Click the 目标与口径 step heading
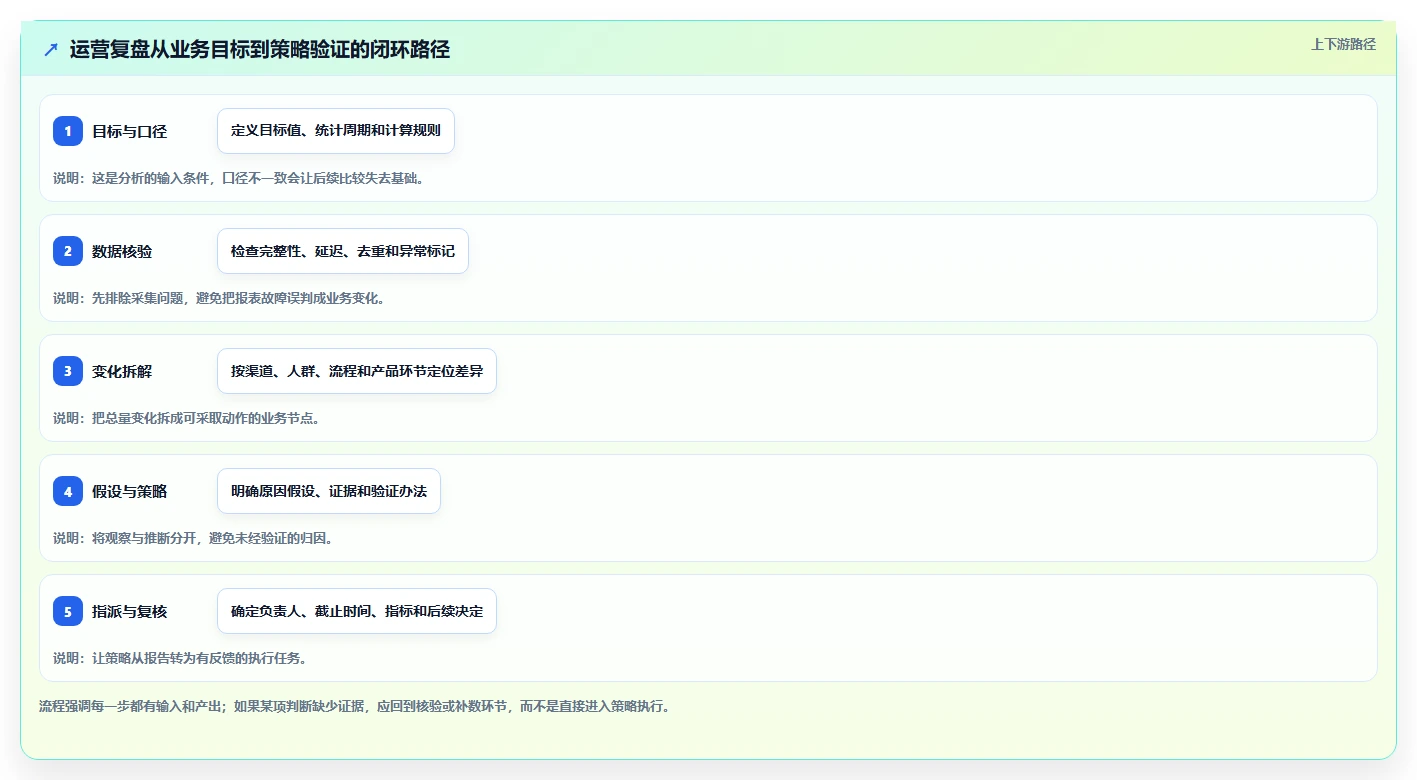The height and width of the screenshot is (780, 1417). point(129,131)
